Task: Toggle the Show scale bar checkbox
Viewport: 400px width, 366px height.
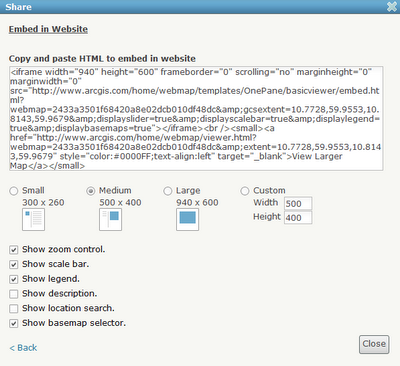Action: [14, 264]
